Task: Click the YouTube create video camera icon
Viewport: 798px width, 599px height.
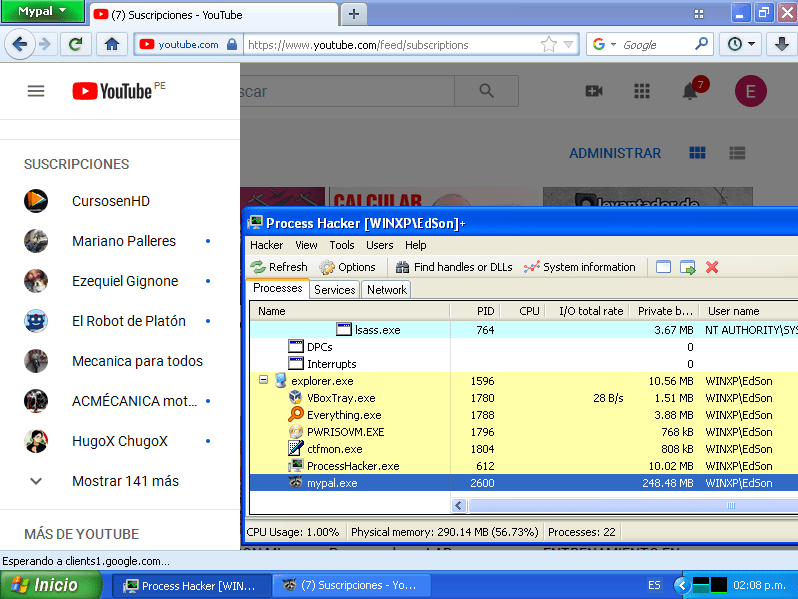Action: coord(593,91)
